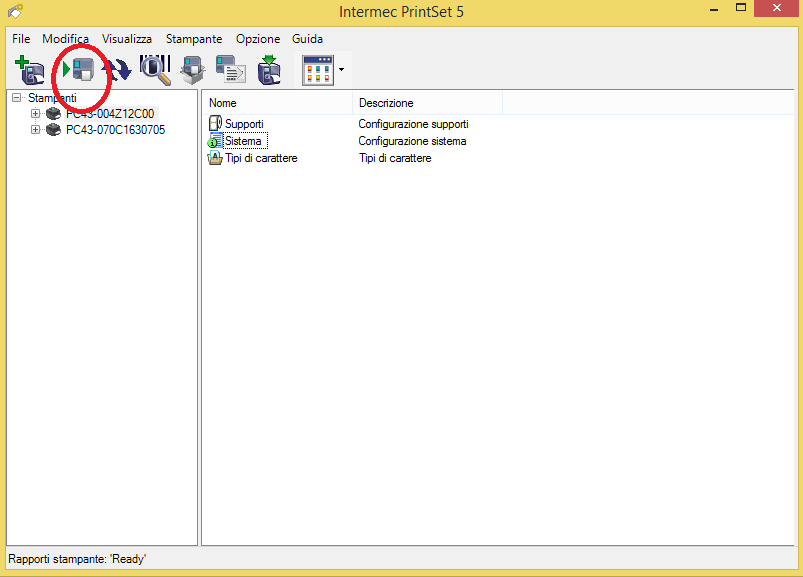Viewport: 803px width, 577px height.
Task: Click the printer with green down arrow icon
Action: 269,70
